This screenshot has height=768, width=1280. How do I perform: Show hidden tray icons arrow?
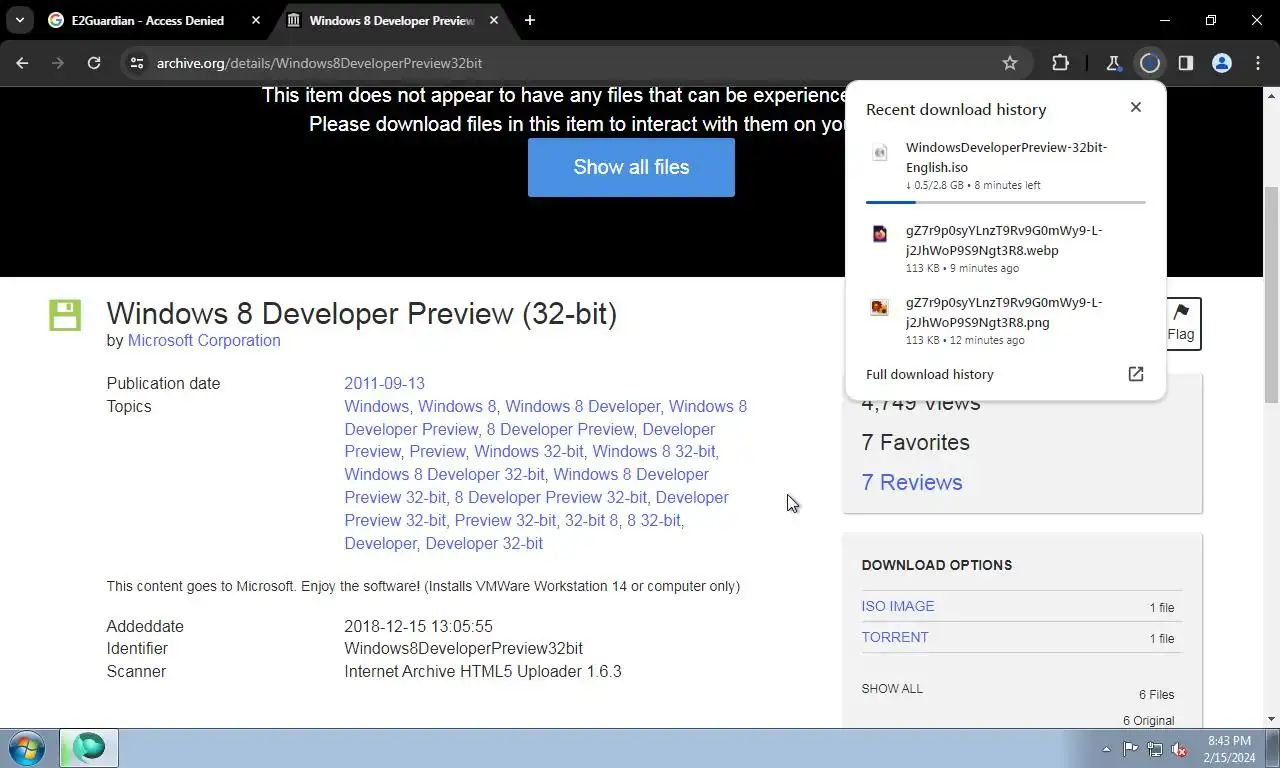pos(1106,749)
